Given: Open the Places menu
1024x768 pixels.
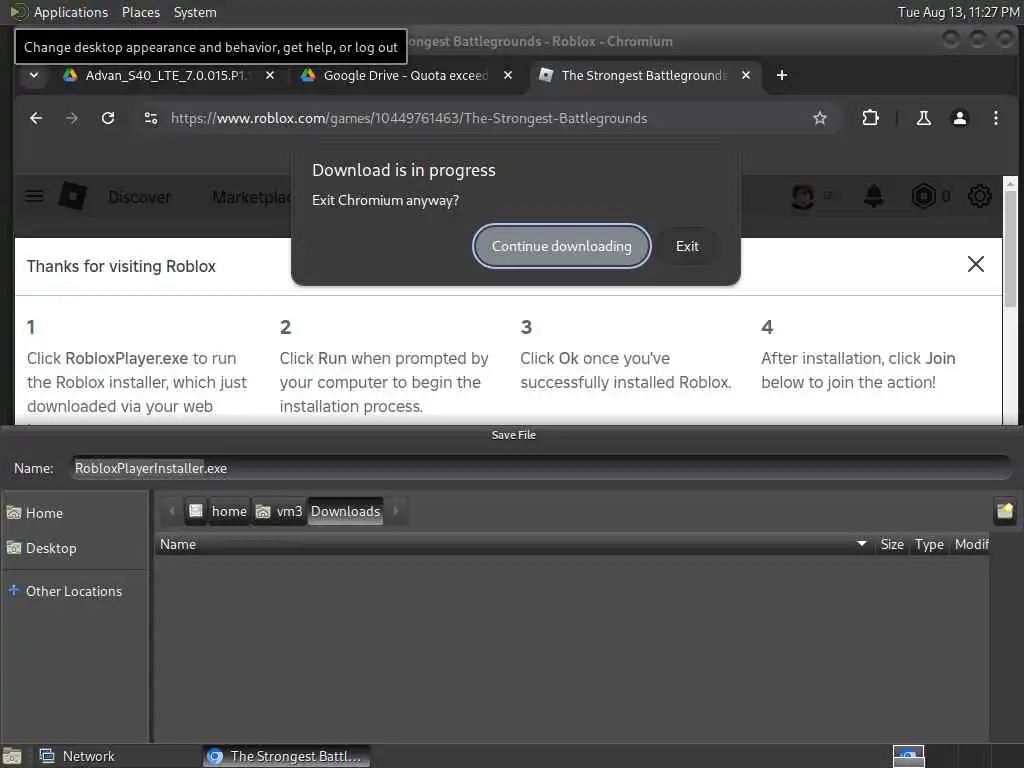Looking at the screenshot, I should 140,12.
